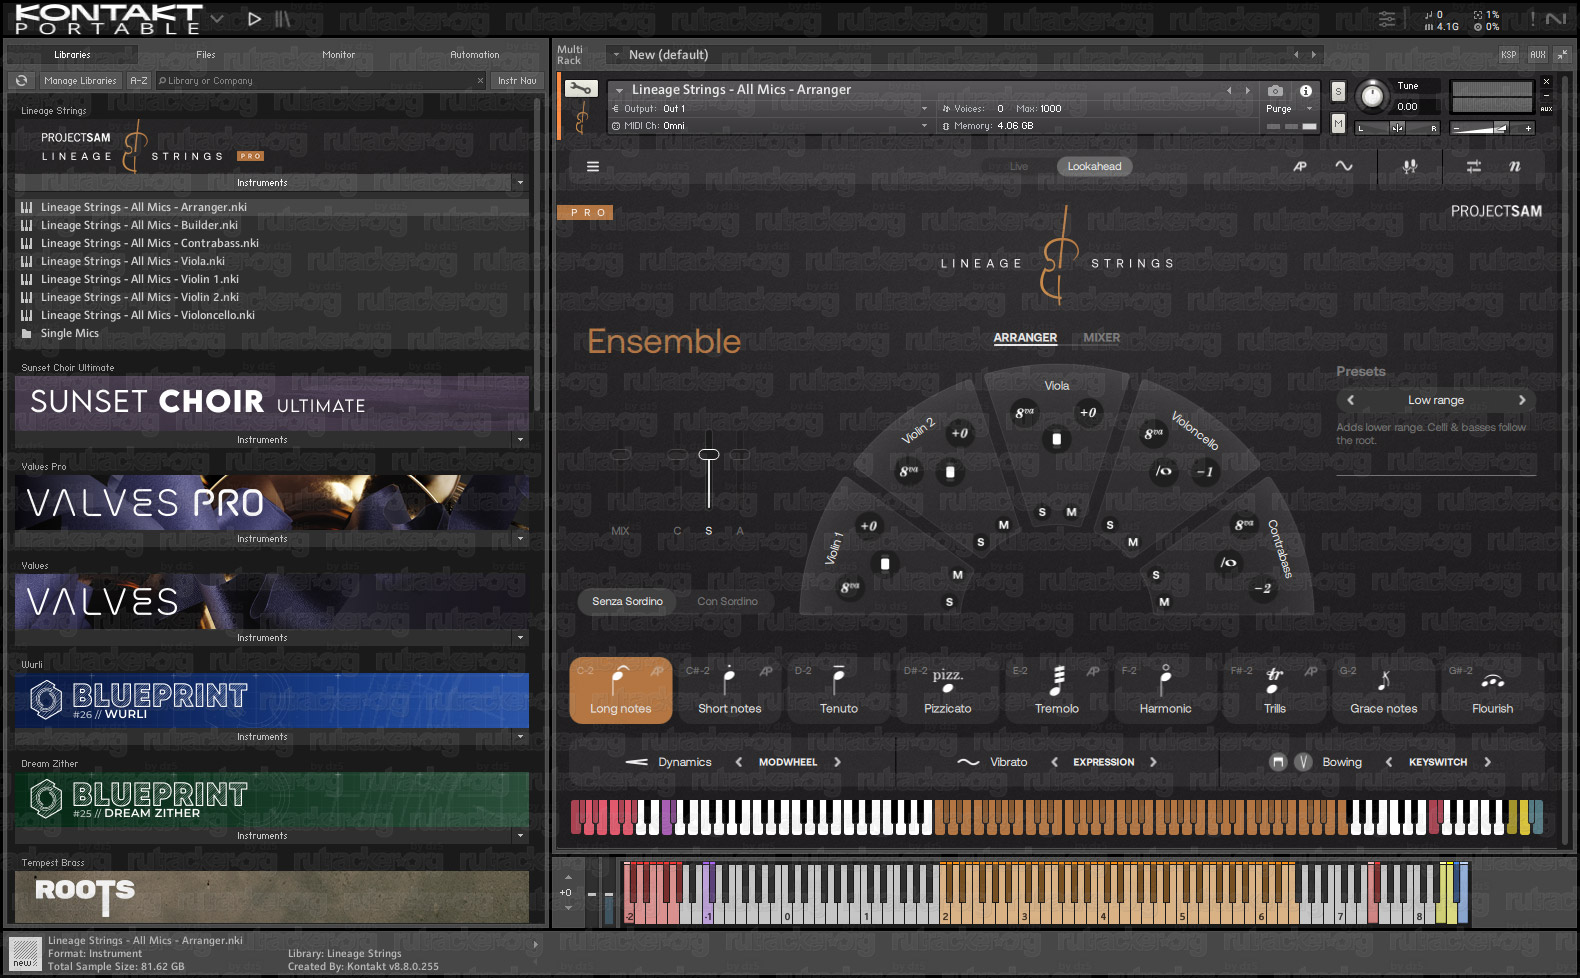
Task: Show instrument info icon
Action: coord(1305,90)
